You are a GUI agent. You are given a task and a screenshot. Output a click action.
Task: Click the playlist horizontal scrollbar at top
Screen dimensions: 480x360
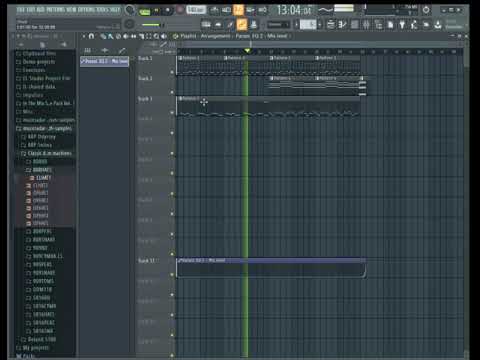click(320, 44)
